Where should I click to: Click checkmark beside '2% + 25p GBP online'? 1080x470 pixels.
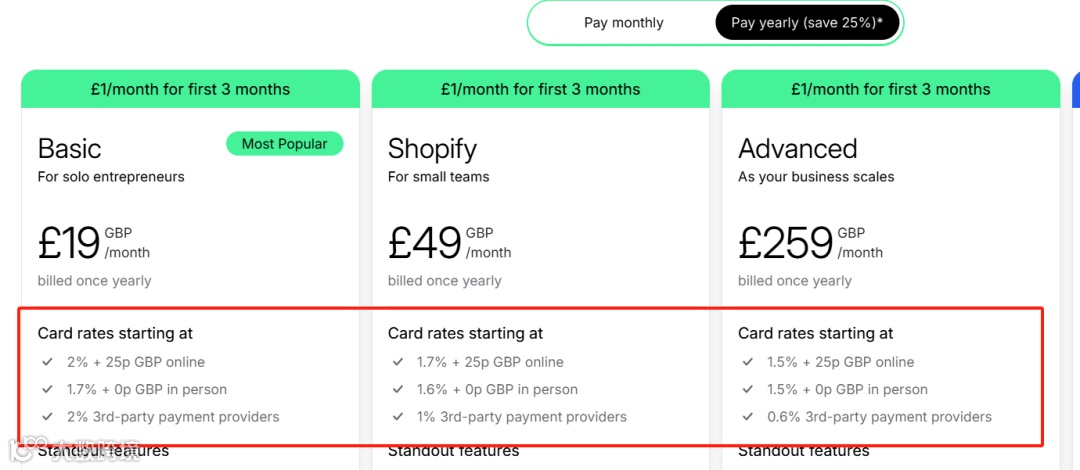click(x=47, y=362)
